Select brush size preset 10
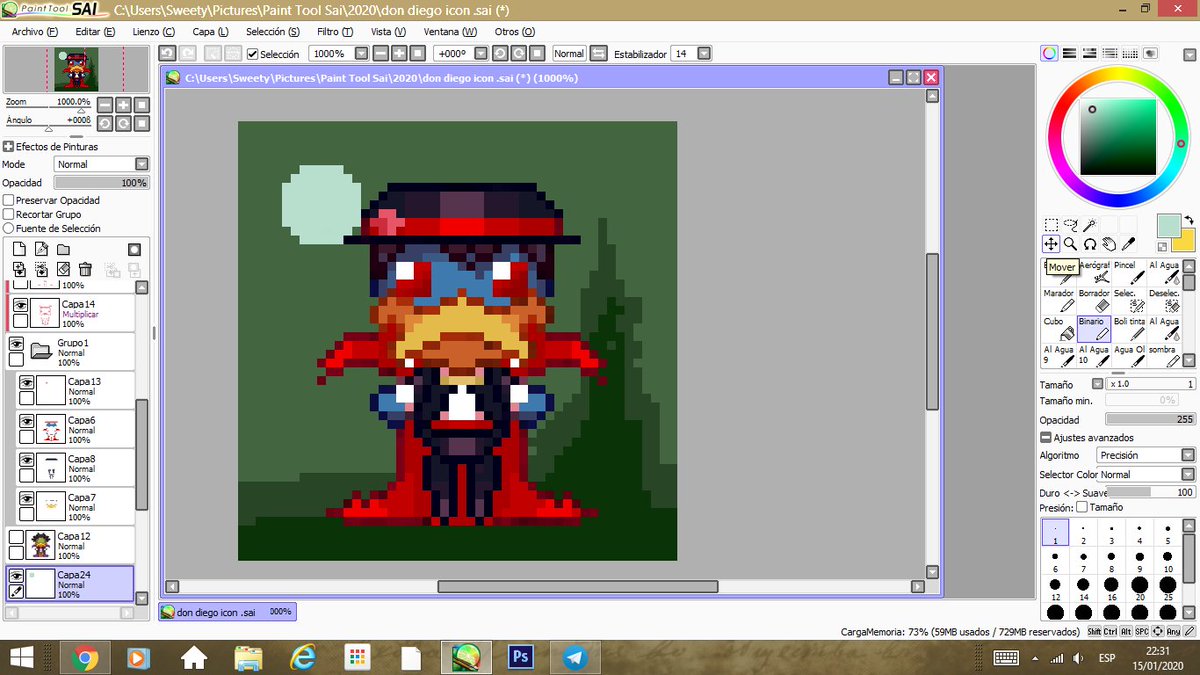Viewport: 1200px width, 675px height. (x=1167, y=560)
